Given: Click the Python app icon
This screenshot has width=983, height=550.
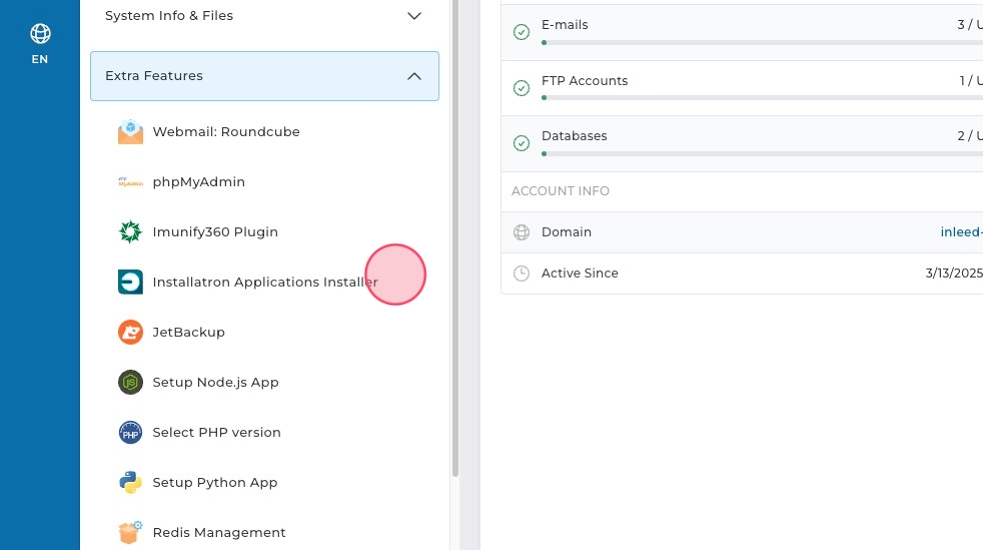Looking at the screenshot, I should (130, 482).
